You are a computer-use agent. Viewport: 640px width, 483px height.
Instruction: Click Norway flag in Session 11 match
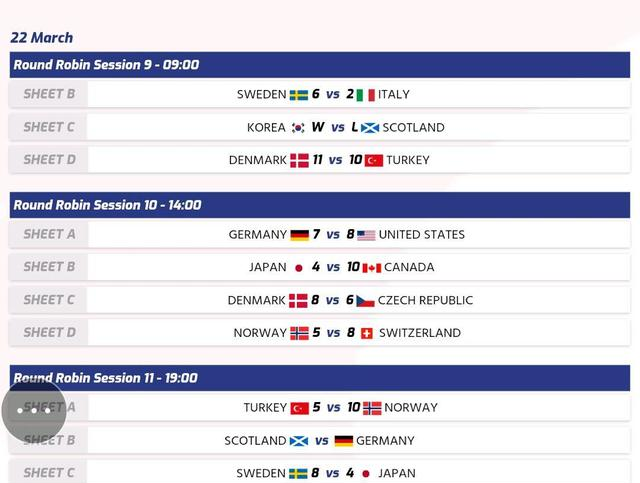(x=372, y=408)
